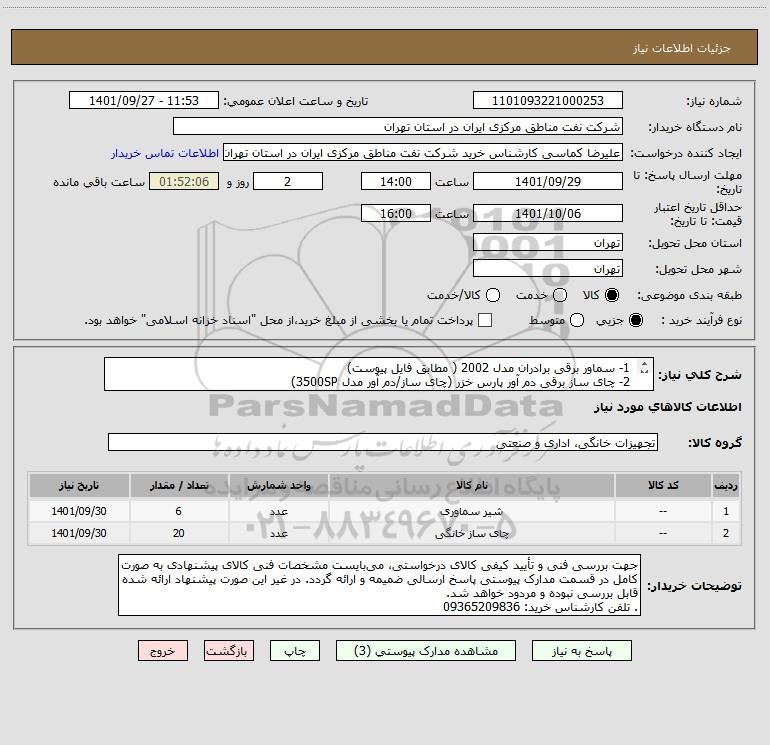770x745 pixels.
Task: Click the need number field 1101093221000253
Action: pyautogui.click(x=548, y=101)
